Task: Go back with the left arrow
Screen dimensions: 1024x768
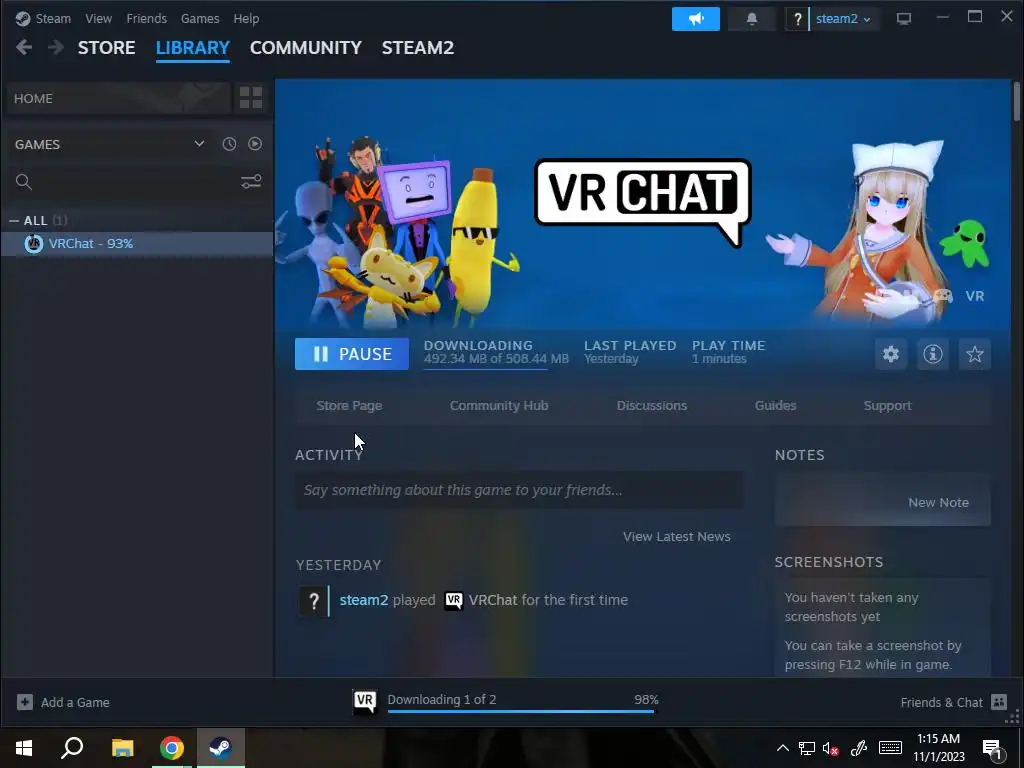Action: [x=24, y=47]
